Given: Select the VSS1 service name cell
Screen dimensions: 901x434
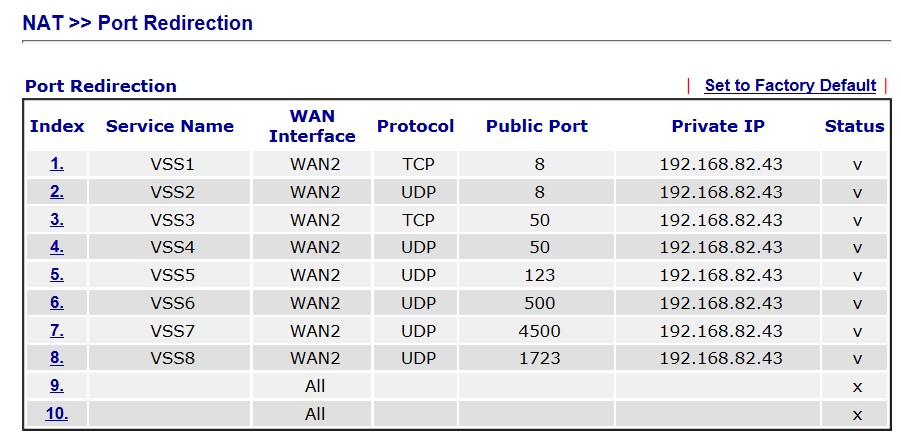Looking at the screenshot, I should (x=170, y=164).
